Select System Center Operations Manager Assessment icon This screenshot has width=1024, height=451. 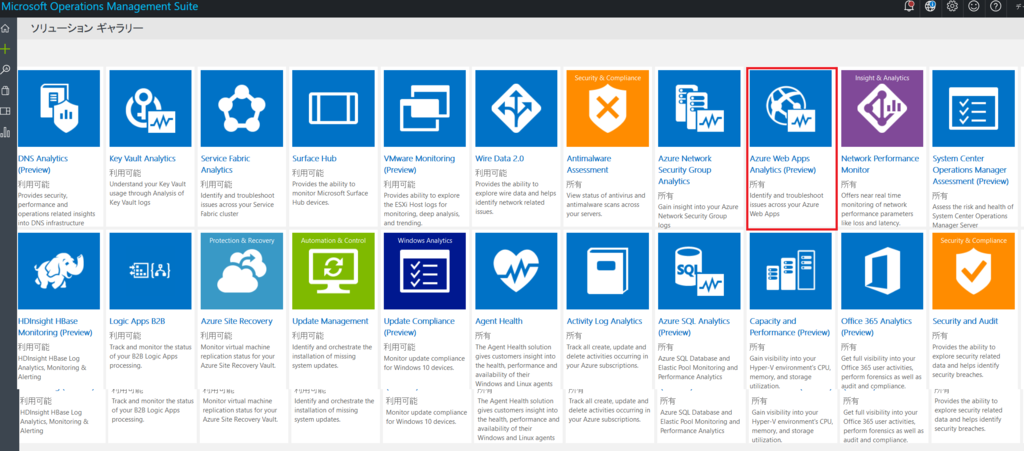pyautogui.click(x=973, y=108)
